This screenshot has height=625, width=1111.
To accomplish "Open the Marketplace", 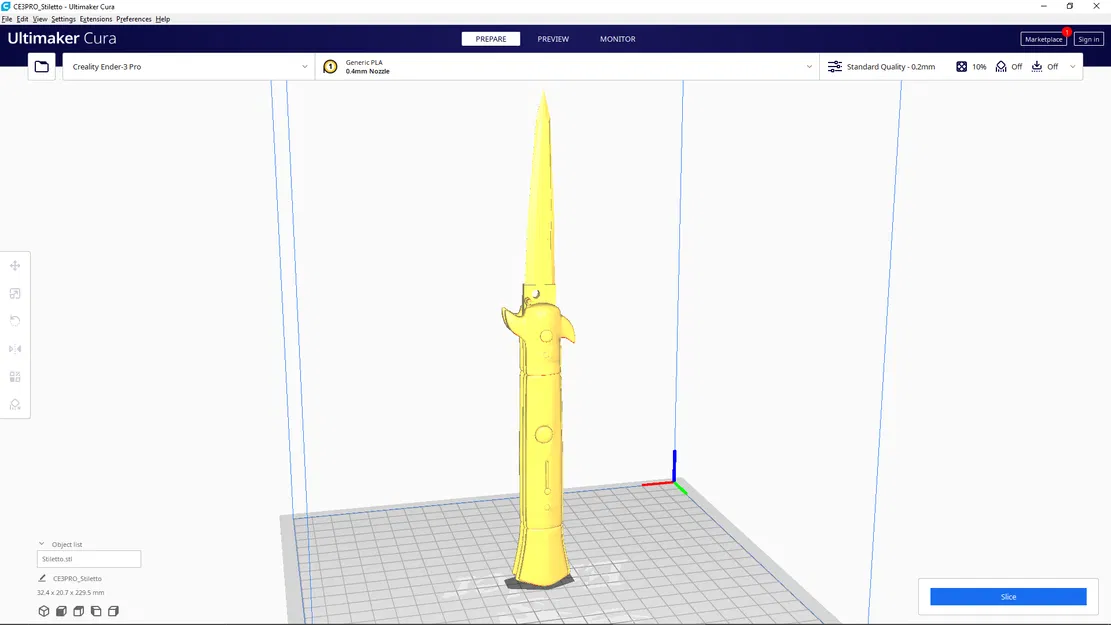I will [x=1043, y=39].
